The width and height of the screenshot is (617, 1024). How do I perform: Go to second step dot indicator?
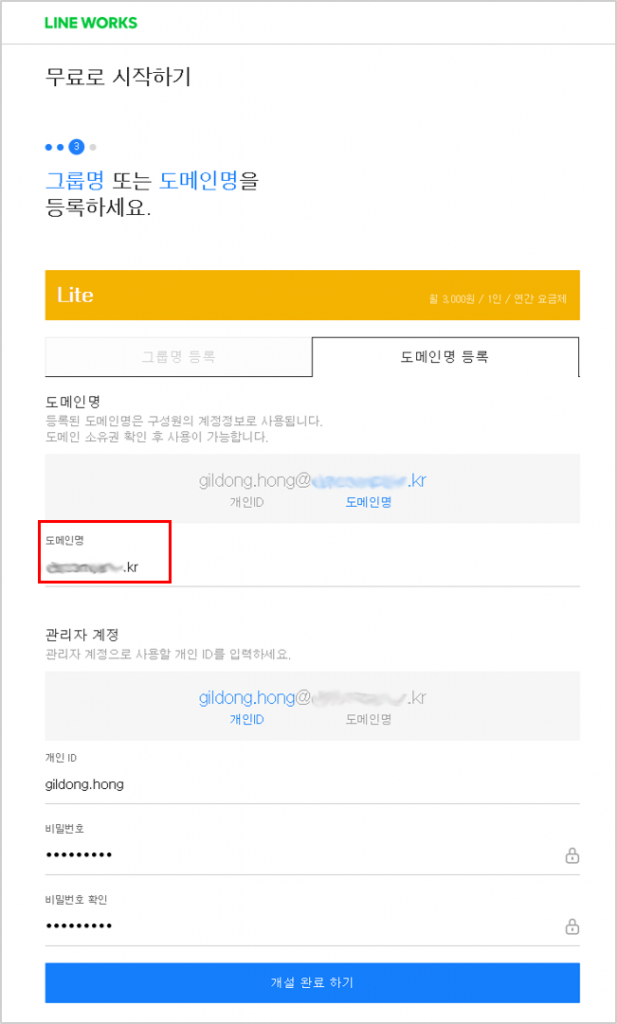pos(60,147)
